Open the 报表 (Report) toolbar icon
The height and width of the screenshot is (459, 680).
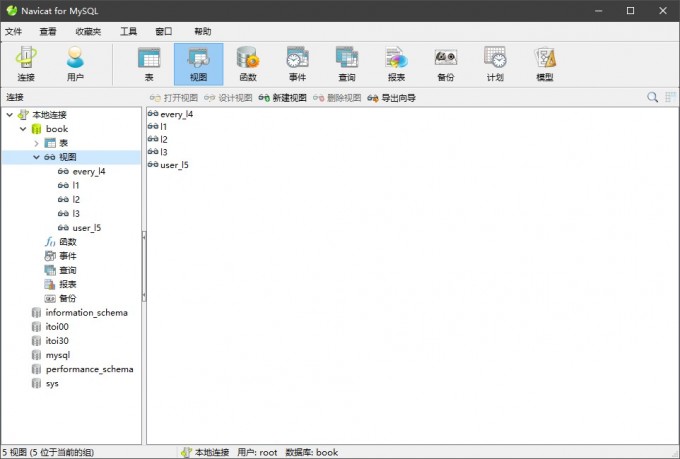[396, 64]
